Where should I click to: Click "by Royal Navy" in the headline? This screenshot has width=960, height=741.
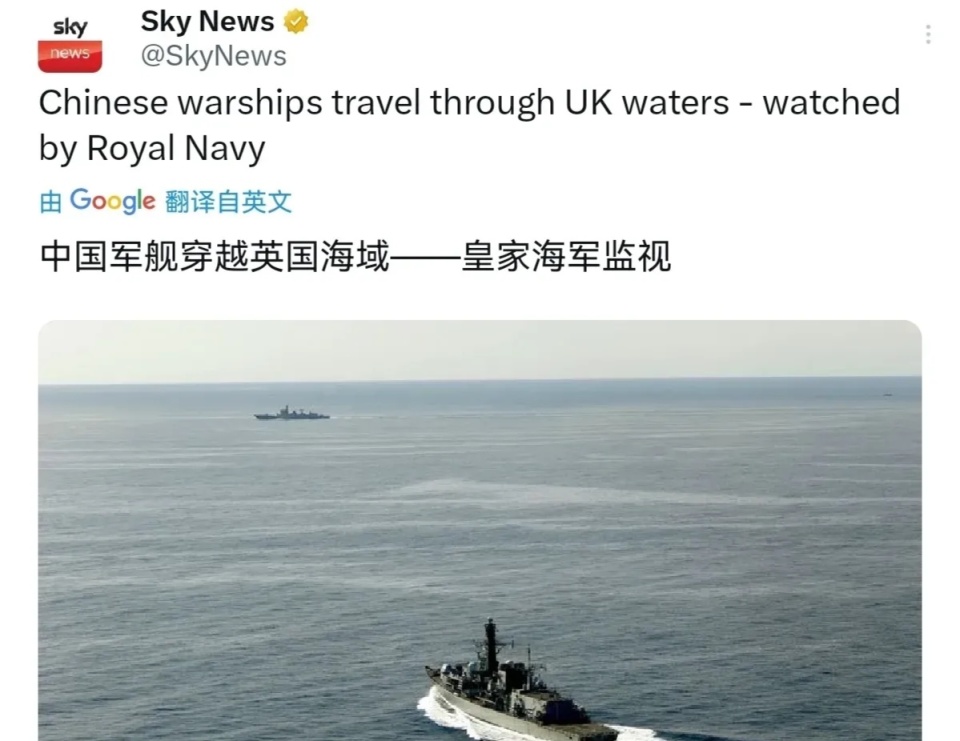click(x=152, y=148)
